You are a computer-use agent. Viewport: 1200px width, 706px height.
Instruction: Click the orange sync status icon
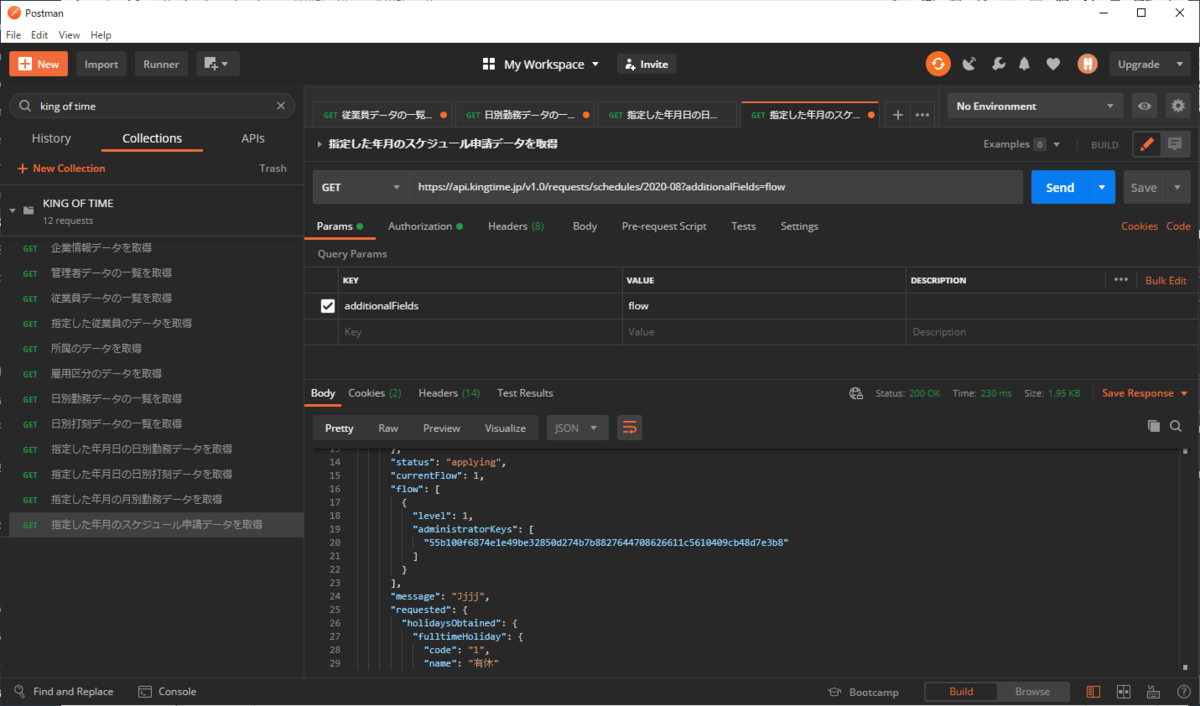[938, 64]
